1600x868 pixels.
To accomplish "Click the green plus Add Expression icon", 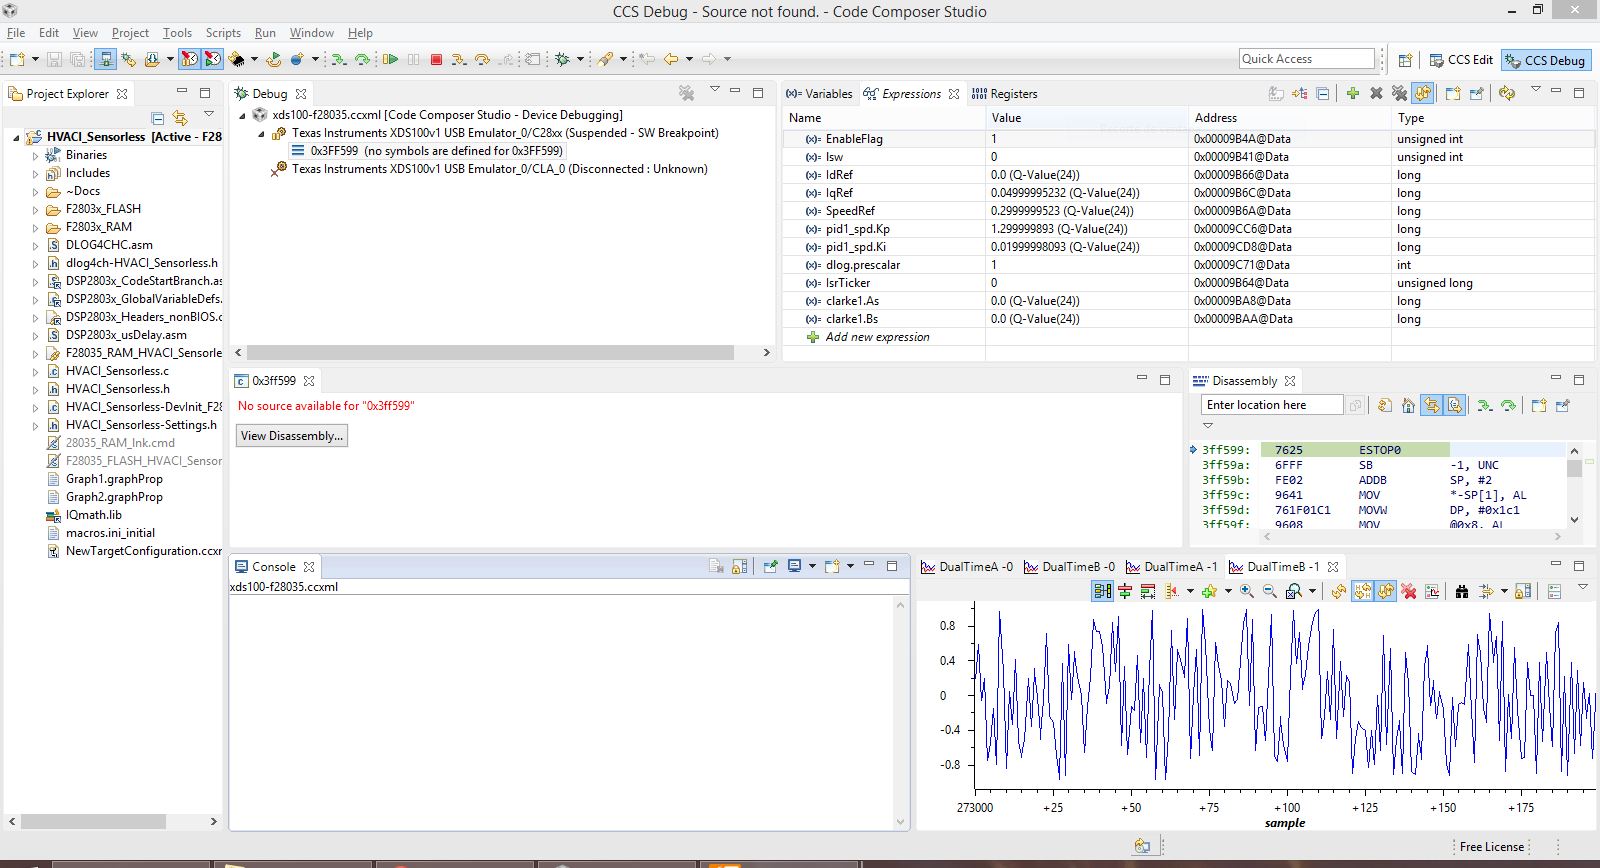I will pos(1352,93).
